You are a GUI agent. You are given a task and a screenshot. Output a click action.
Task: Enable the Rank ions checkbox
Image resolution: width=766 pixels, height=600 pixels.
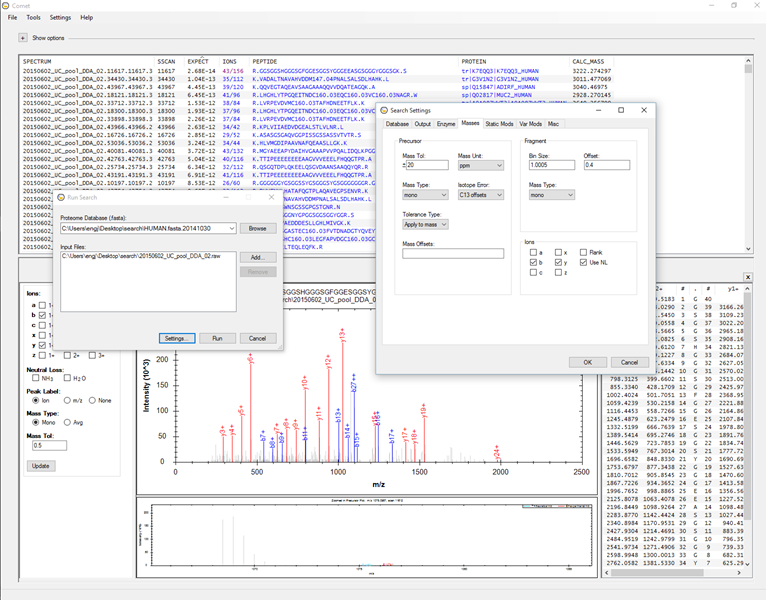click(x=582, y=252)
